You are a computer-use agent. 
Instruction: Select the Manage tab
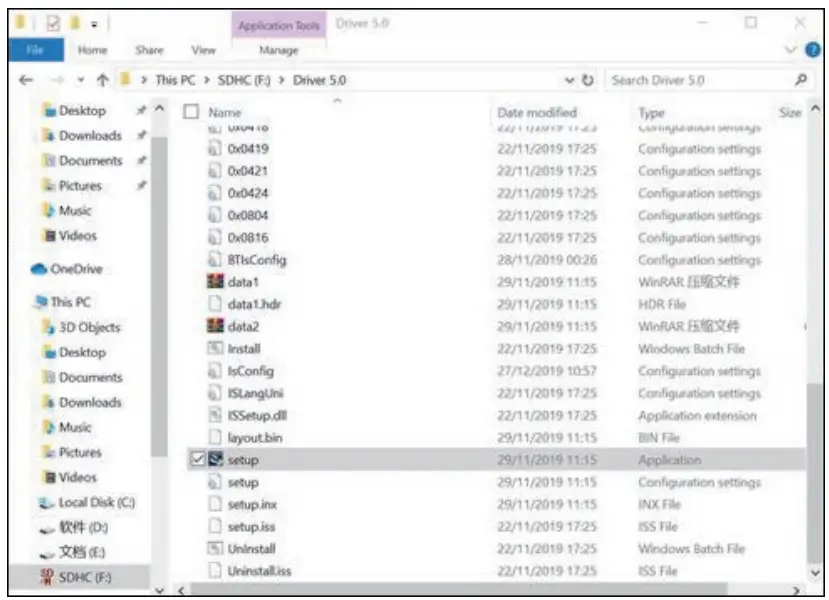(279, 51)
